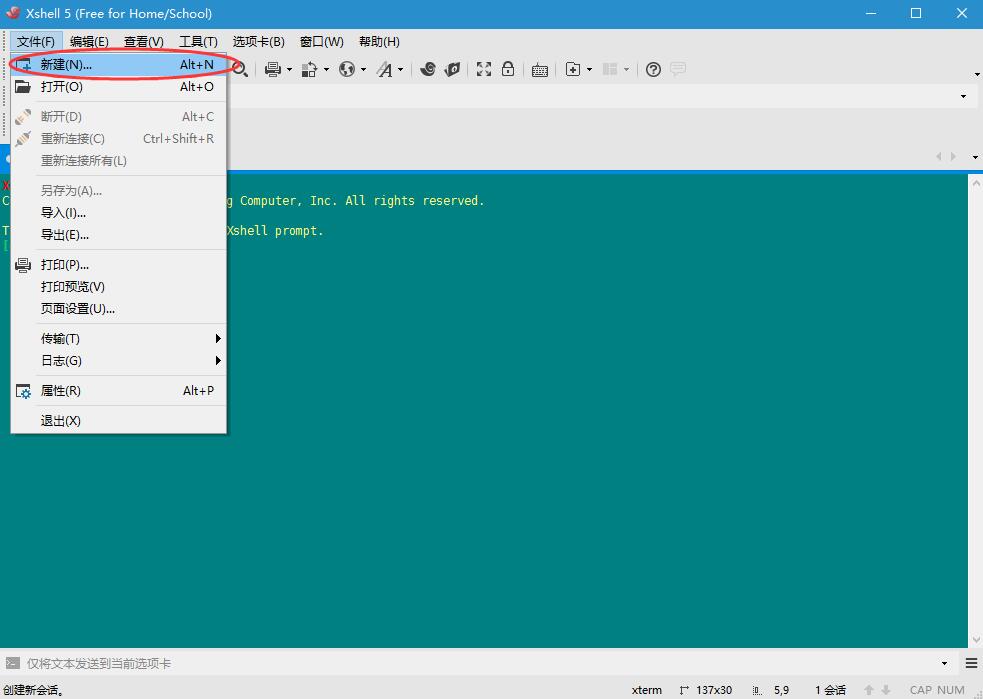Click the new tab plus icon
983x699 pixels.
pos(572,69)
